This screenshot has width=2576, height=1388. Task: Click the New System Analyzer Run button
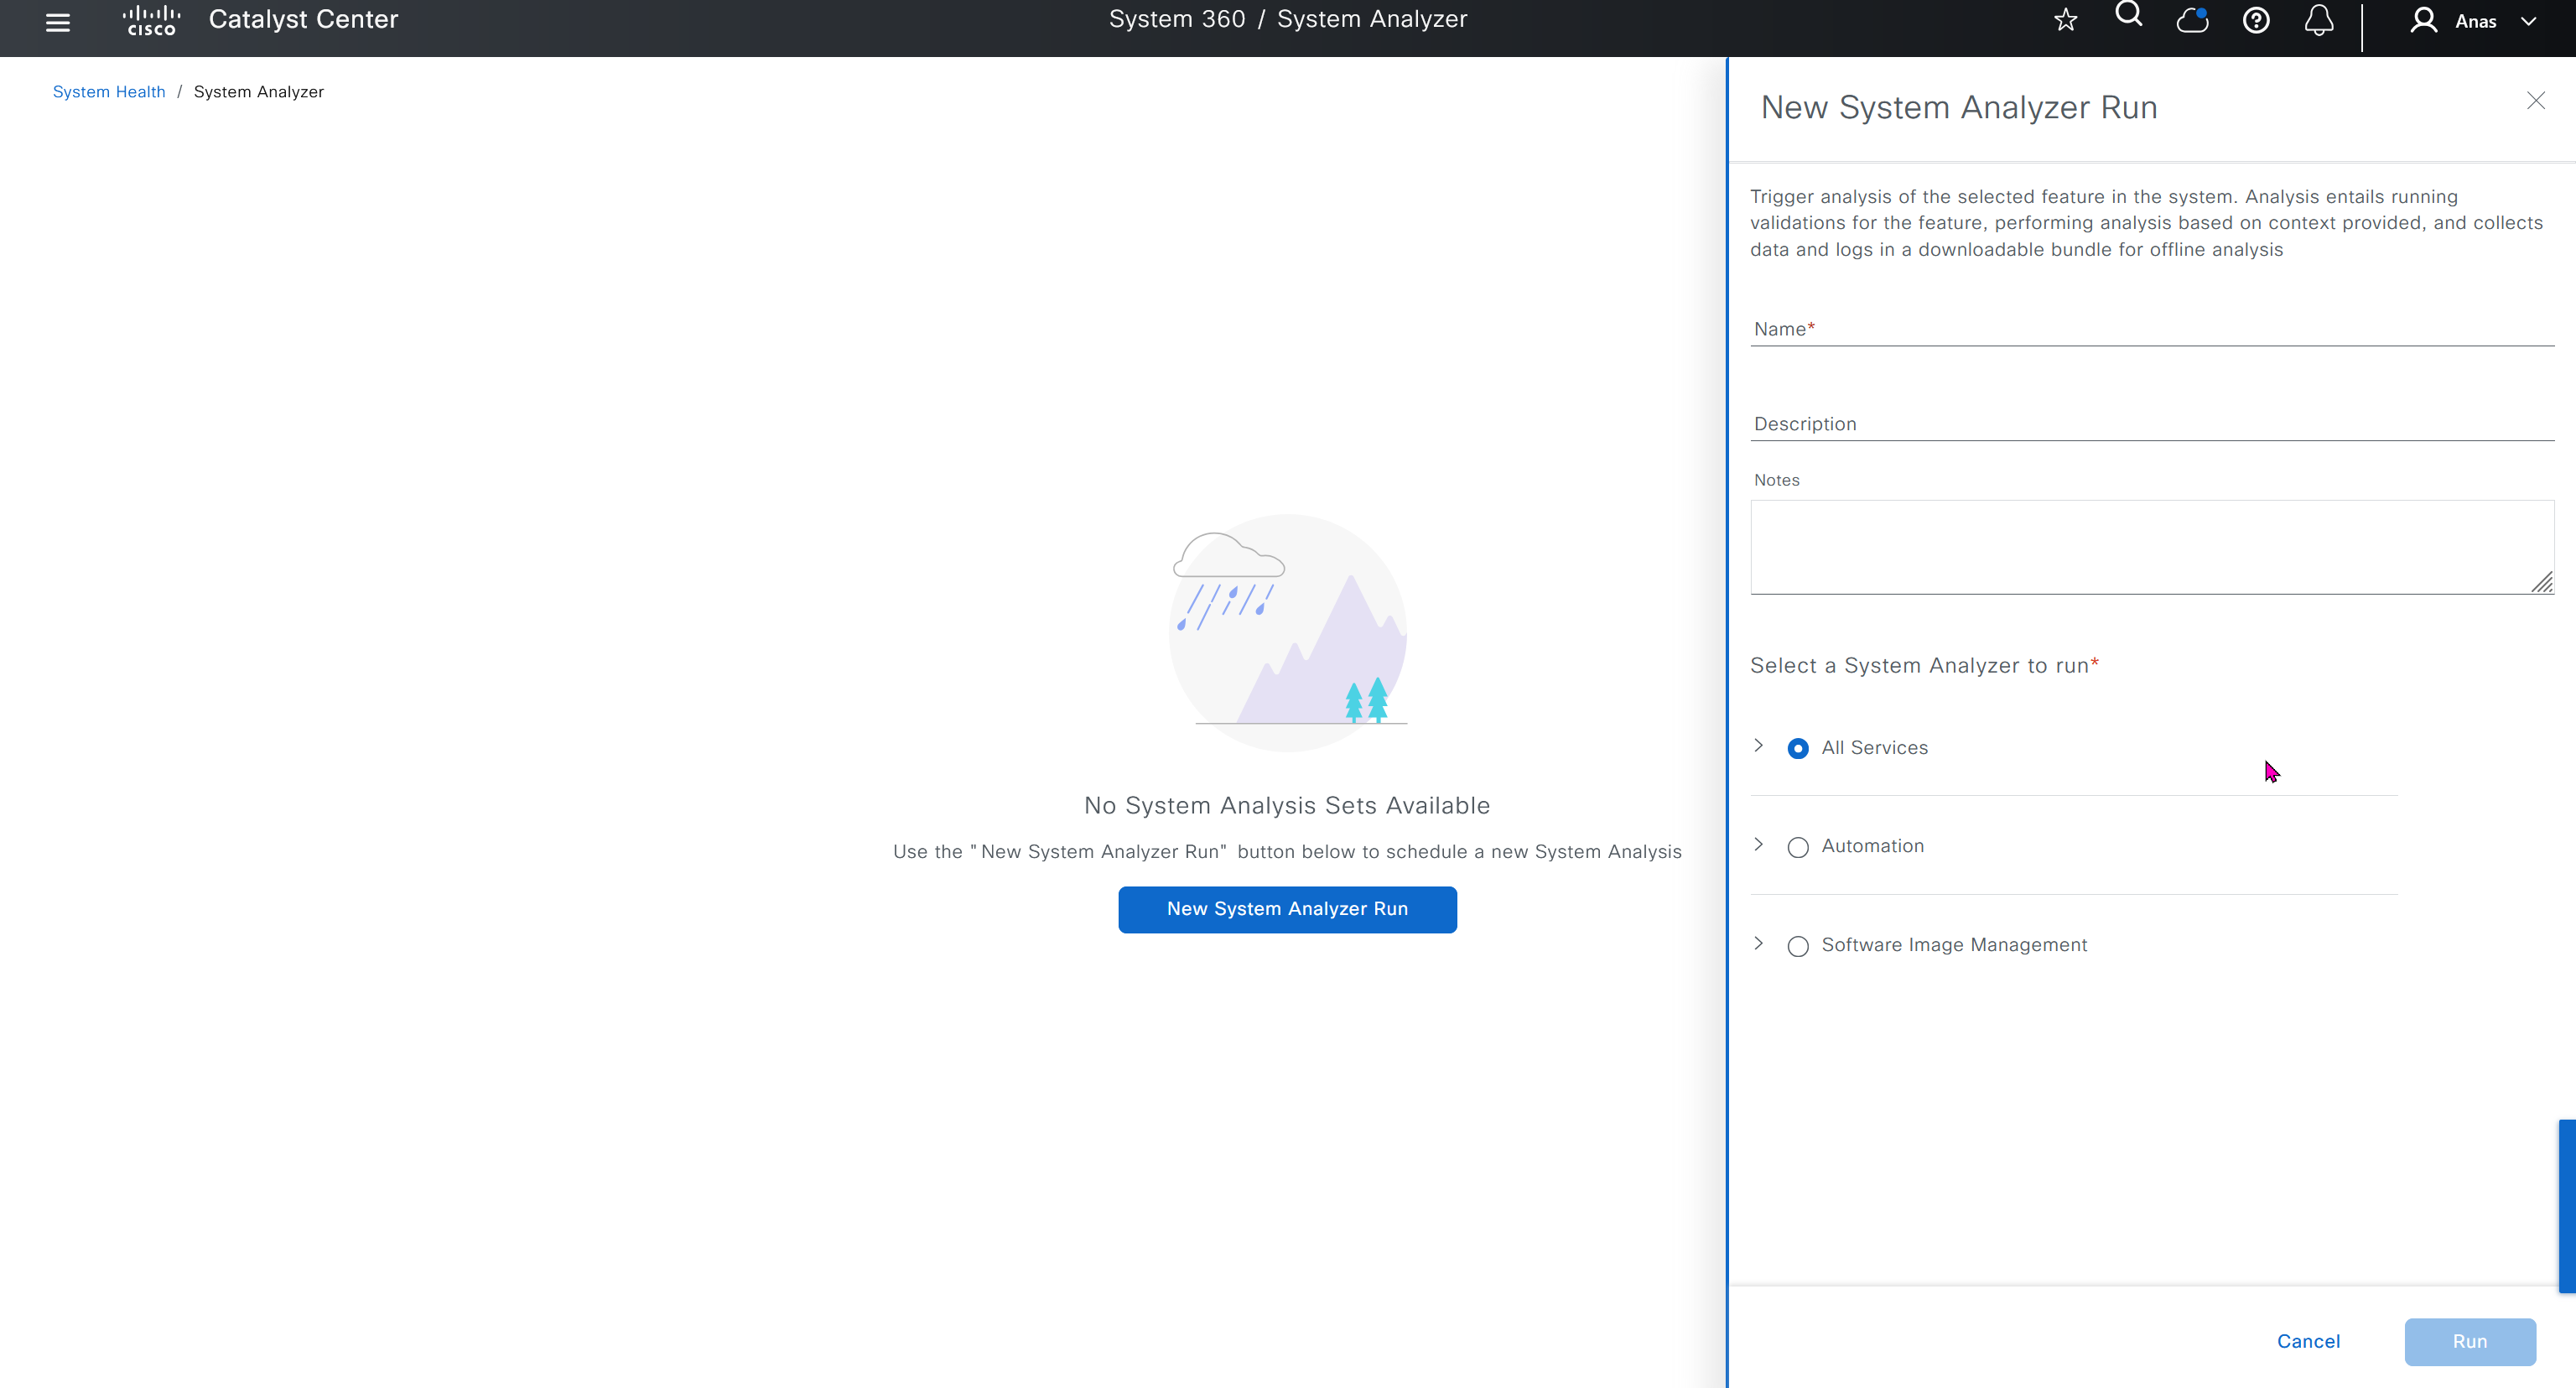pos(1287,909)
